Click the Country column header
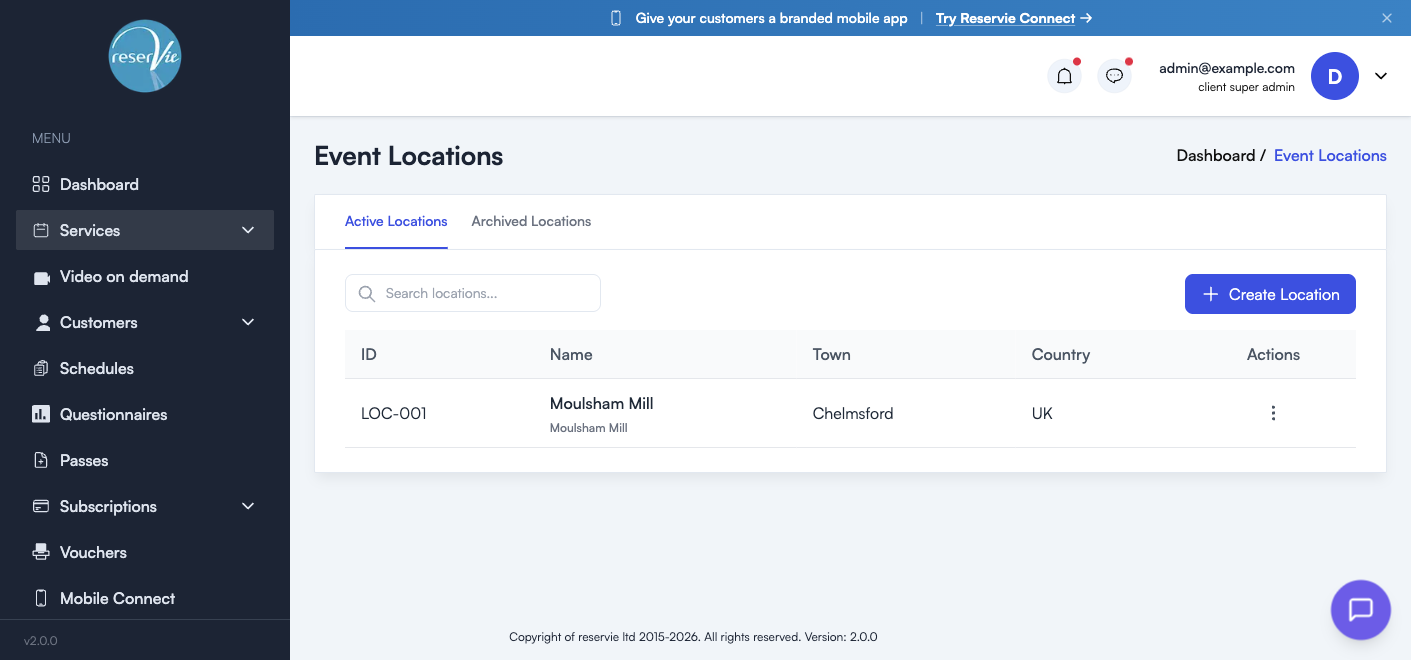This screenshot has width=1411, height=660. [x=1061, y=354]
